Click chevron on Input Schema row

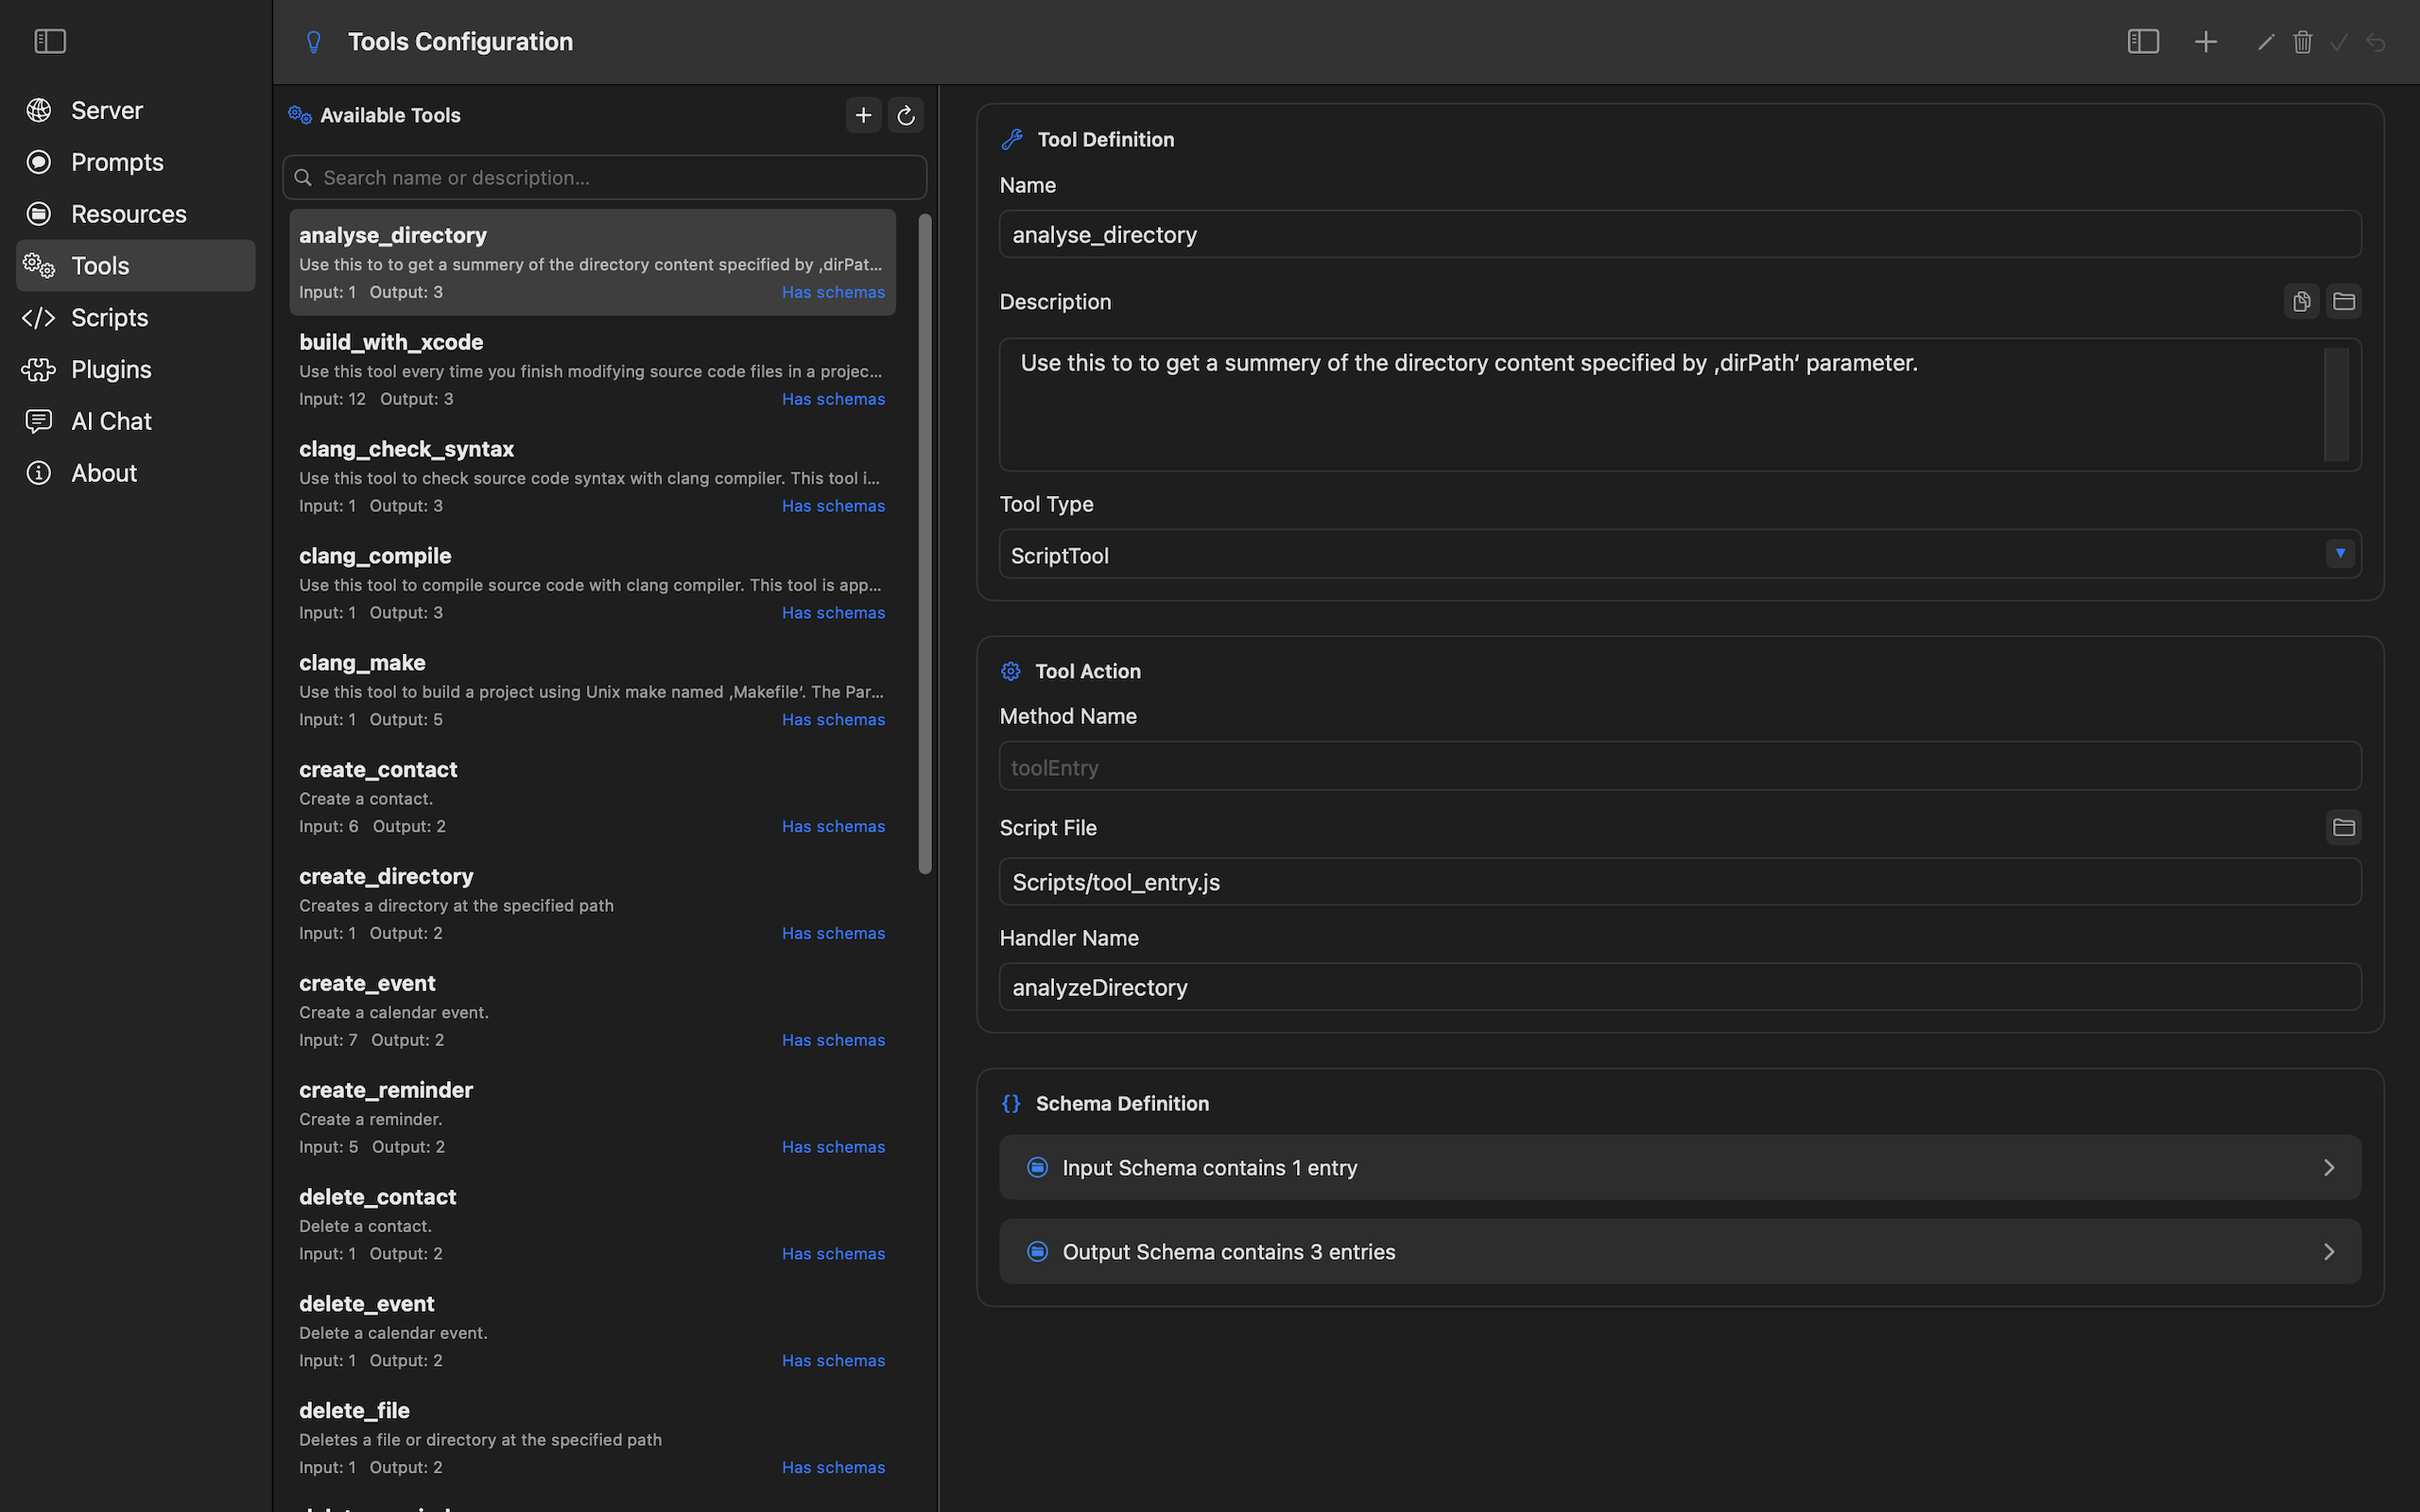(2329, 1167)
